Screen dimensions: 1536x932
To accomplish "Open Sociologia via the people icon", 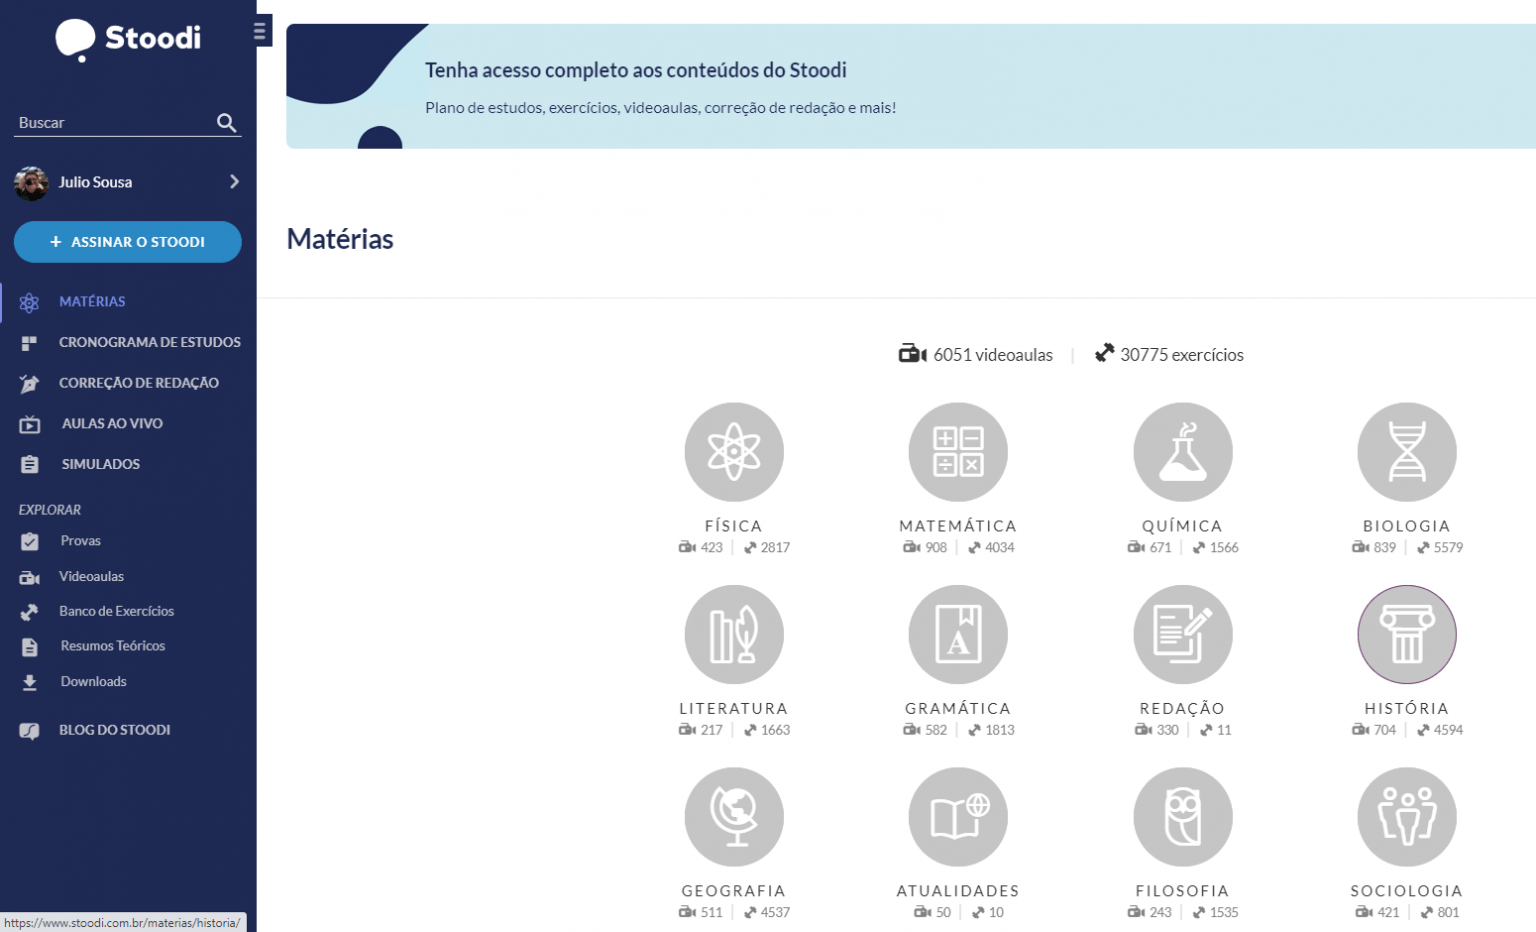I will (1407, 816).
